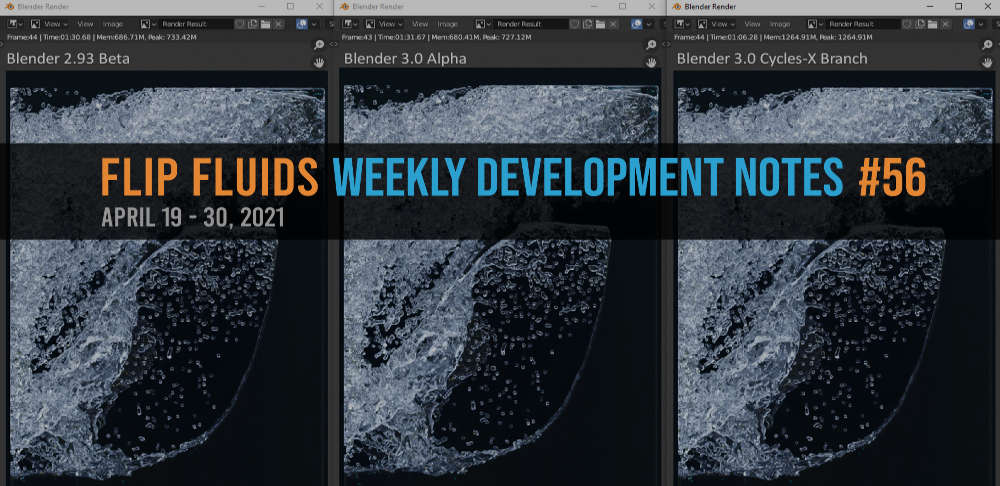This screenshot has height=486, width=1000.
Task: Expand gizmo options arrow in 3.0 Alpha window
Action: (x=648, y=24)
